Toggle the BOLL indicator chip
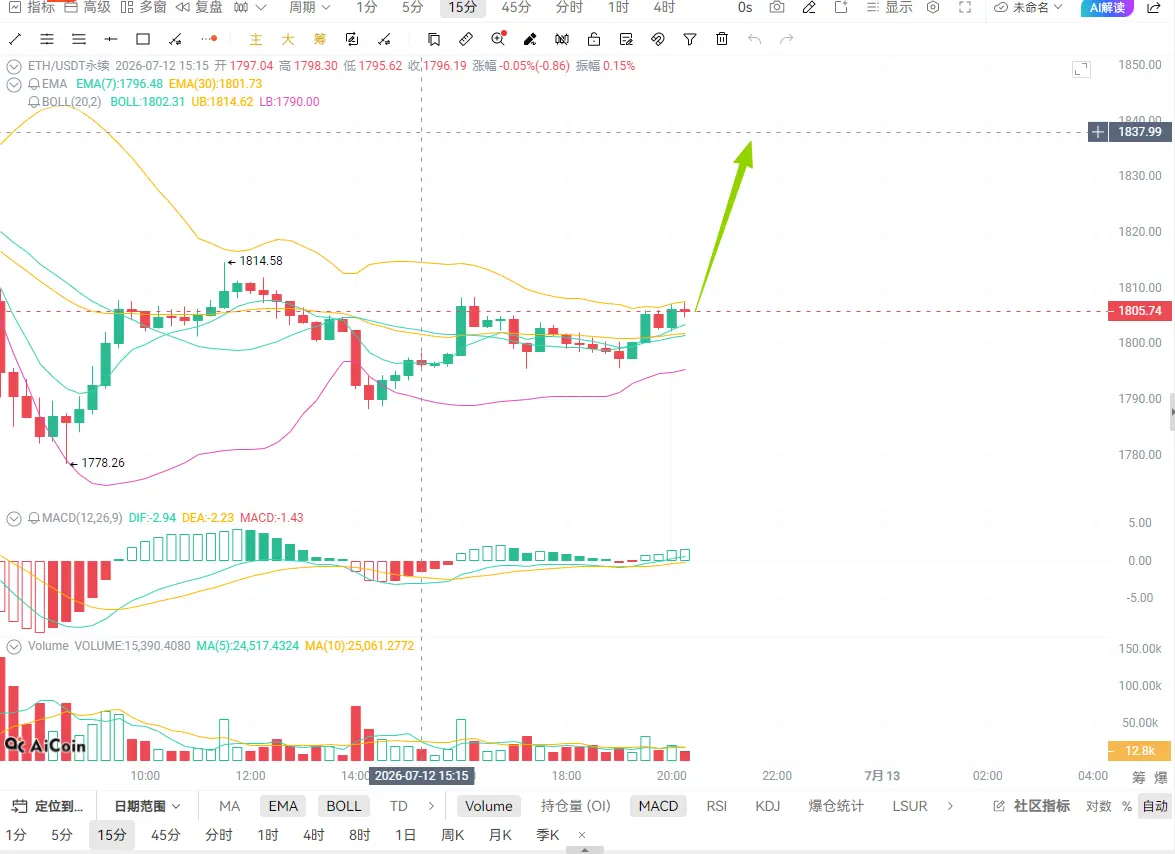Image resolution: width=1175 pixels, height=854 pixels. point(344,806)
